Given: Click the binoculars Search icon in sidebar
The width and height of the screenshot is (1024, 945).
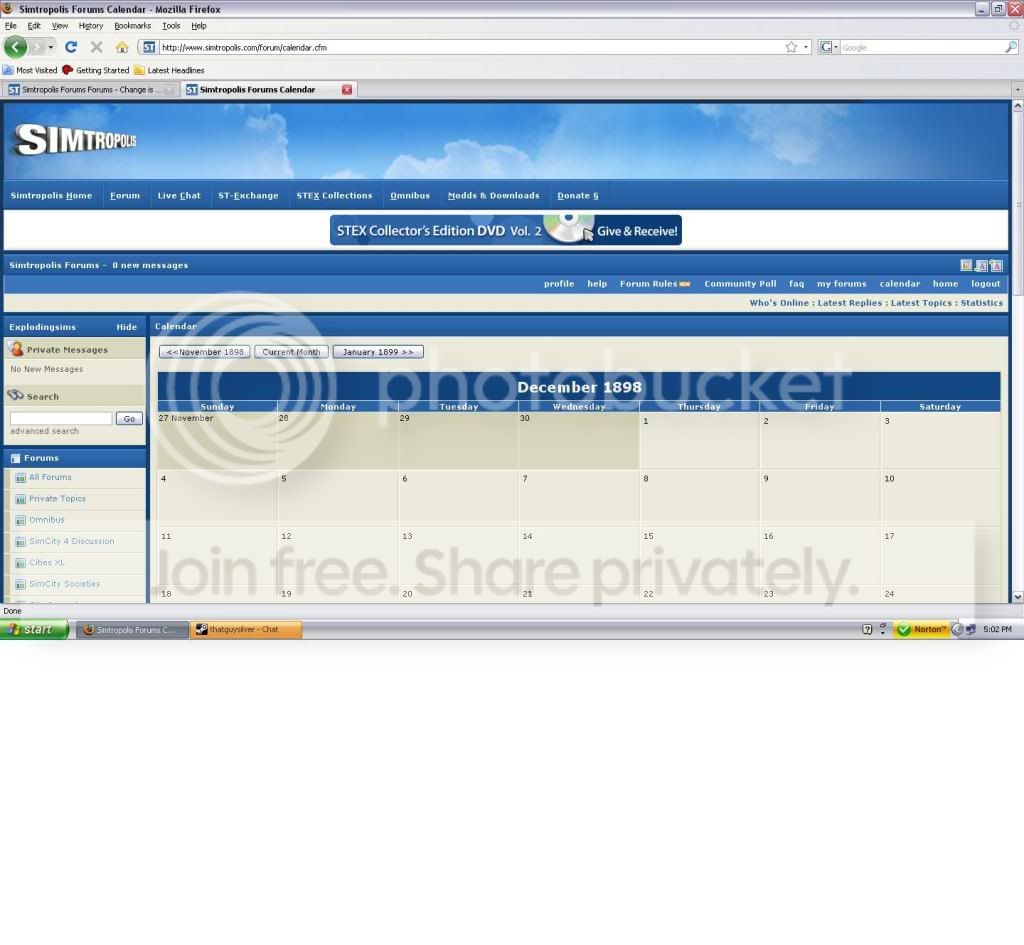Looking at the screenshot, I should click(x=16, y=395).
